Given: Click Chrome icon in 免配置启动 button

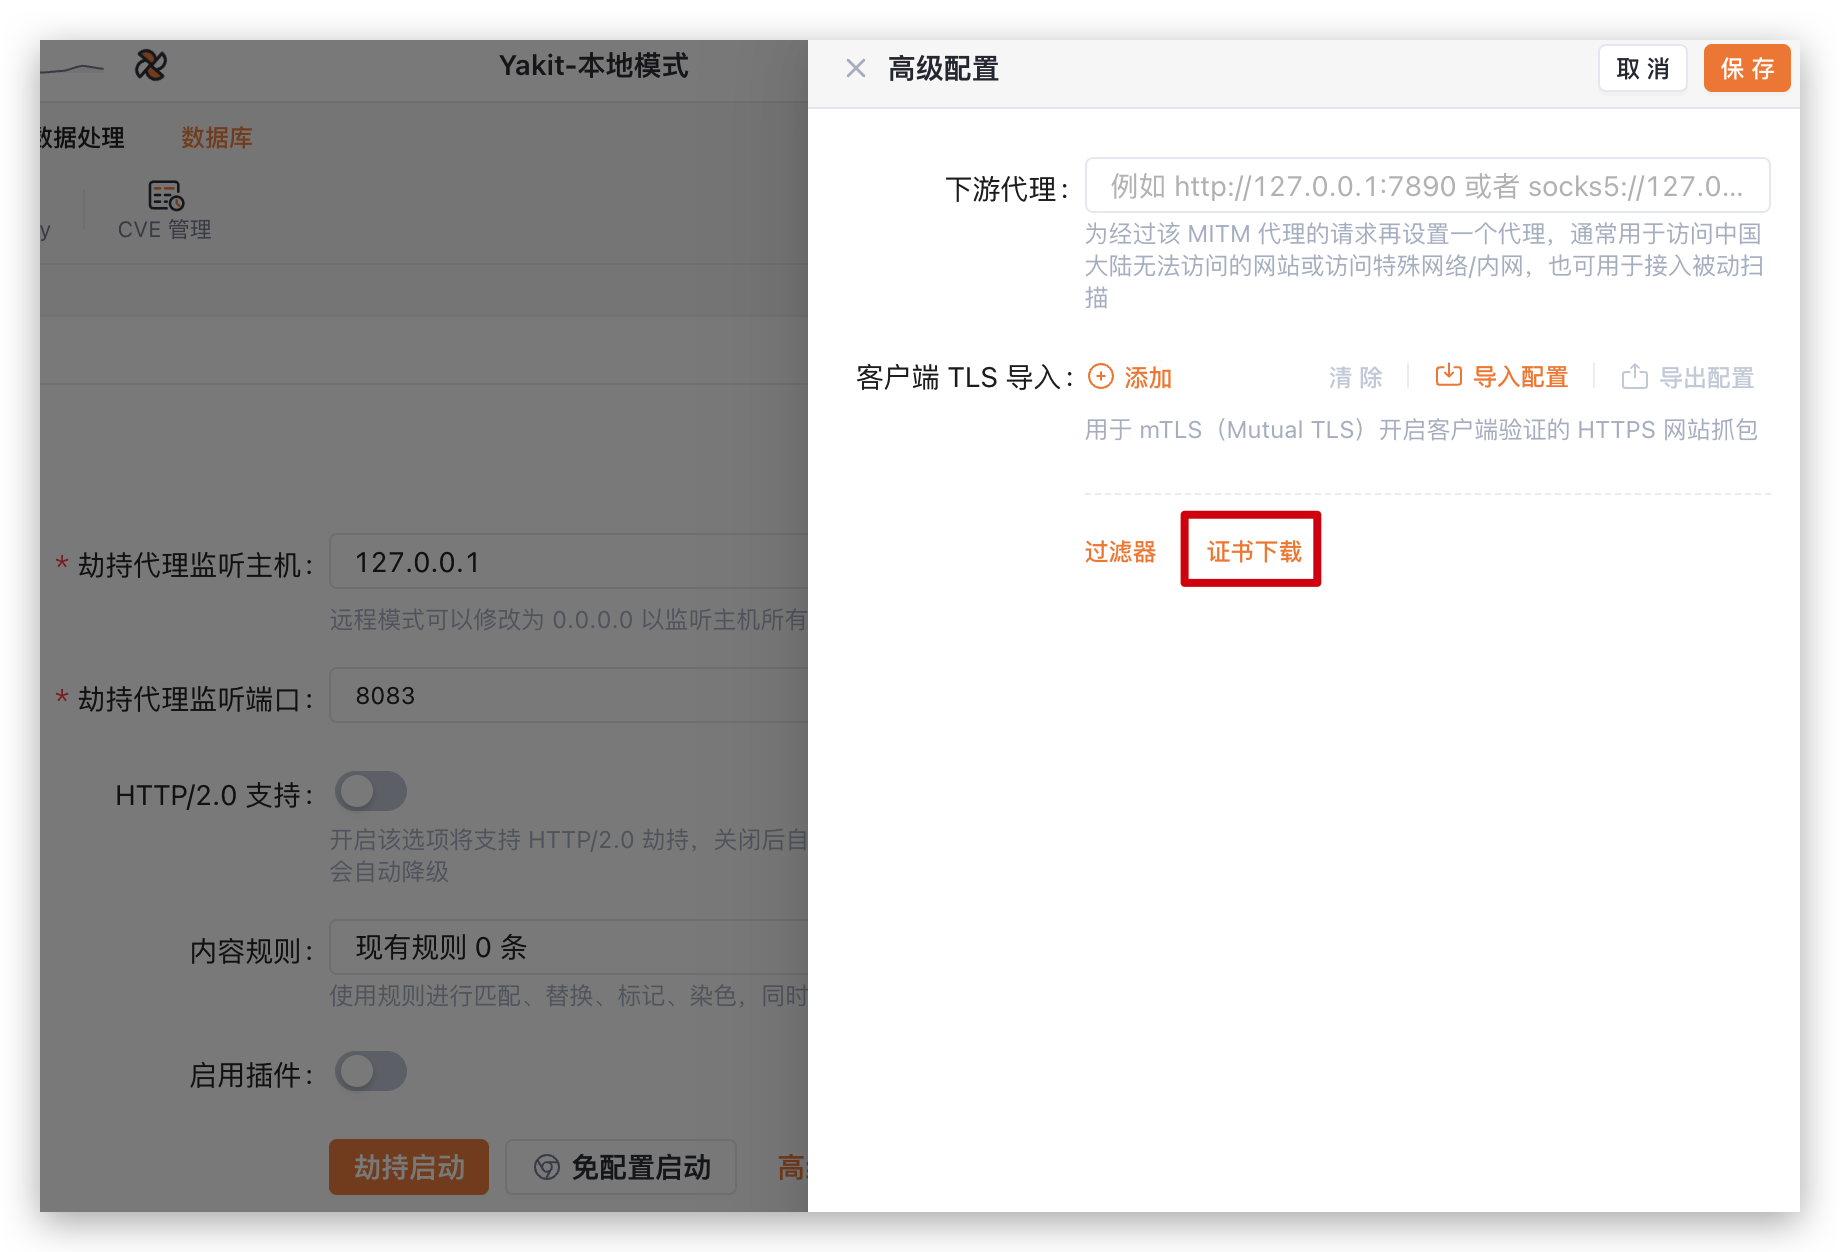Looking at the screenshot, I should tap(547, 1167).
